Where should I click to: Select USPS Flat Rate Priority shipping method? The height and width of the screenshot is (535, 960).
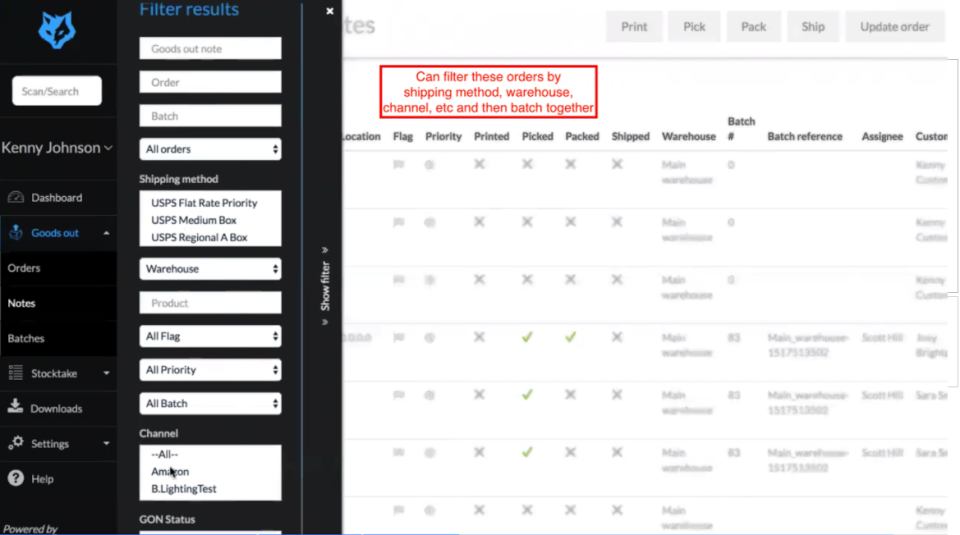204,203
